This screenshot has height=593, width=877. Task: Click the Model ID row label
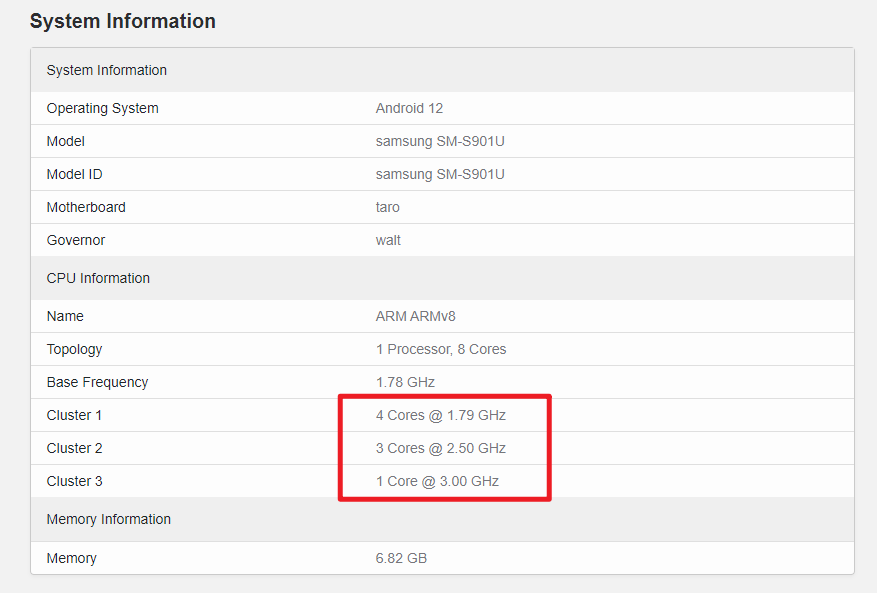tap(74, 174)
